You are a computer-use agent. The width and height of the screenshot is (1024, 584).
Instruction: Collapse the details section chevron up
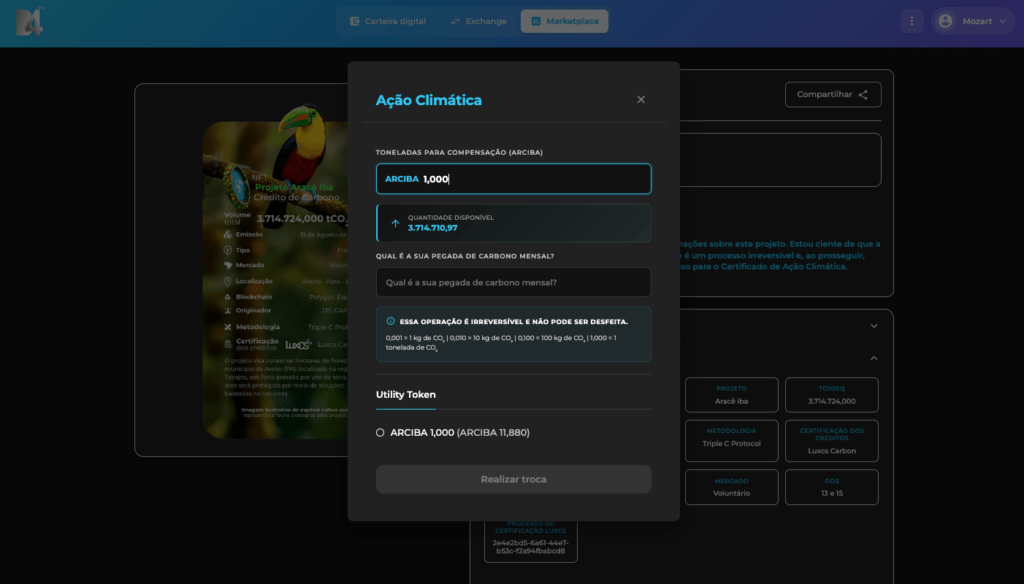pyautogui.click(x=874, y=358)
